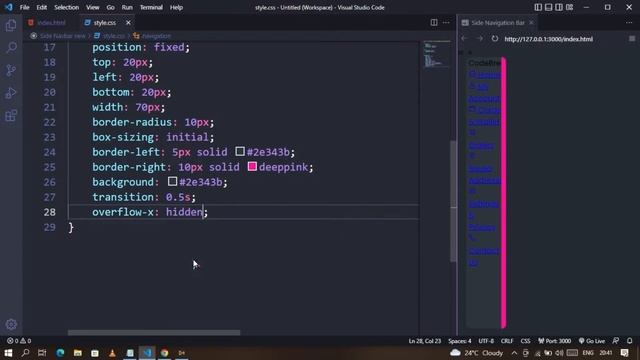
Task: Open the Help menu
Action: pos(176,7)
